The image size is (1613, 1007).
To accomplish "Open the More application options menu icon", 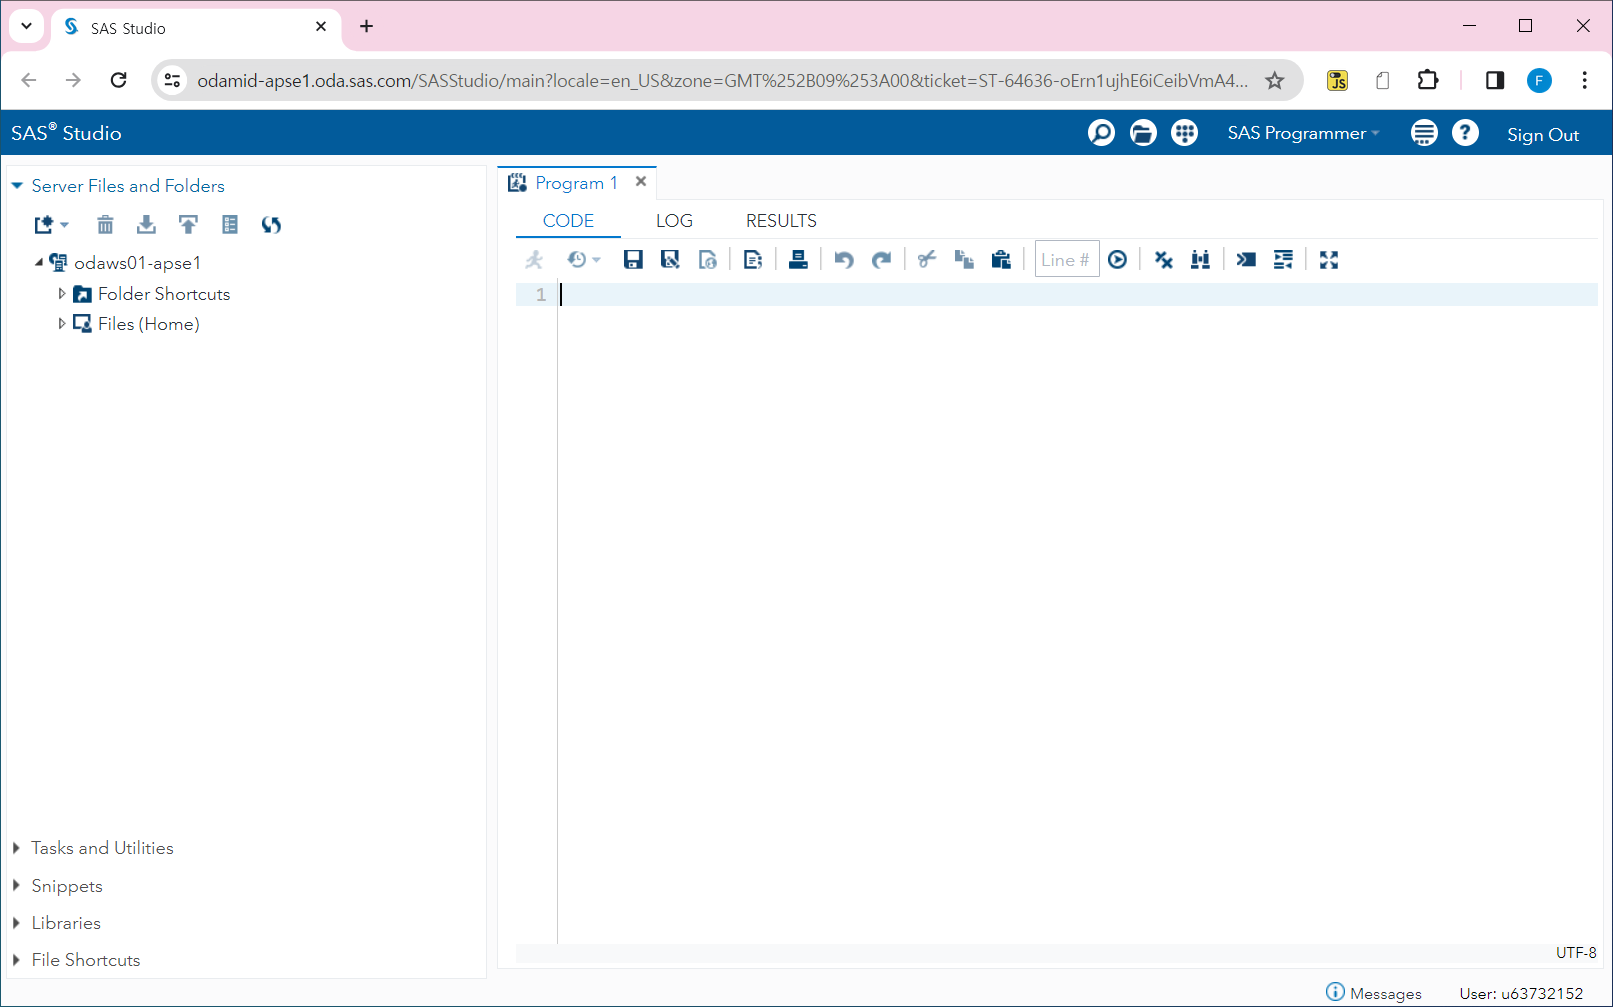I will click(x=1424, y=133).
